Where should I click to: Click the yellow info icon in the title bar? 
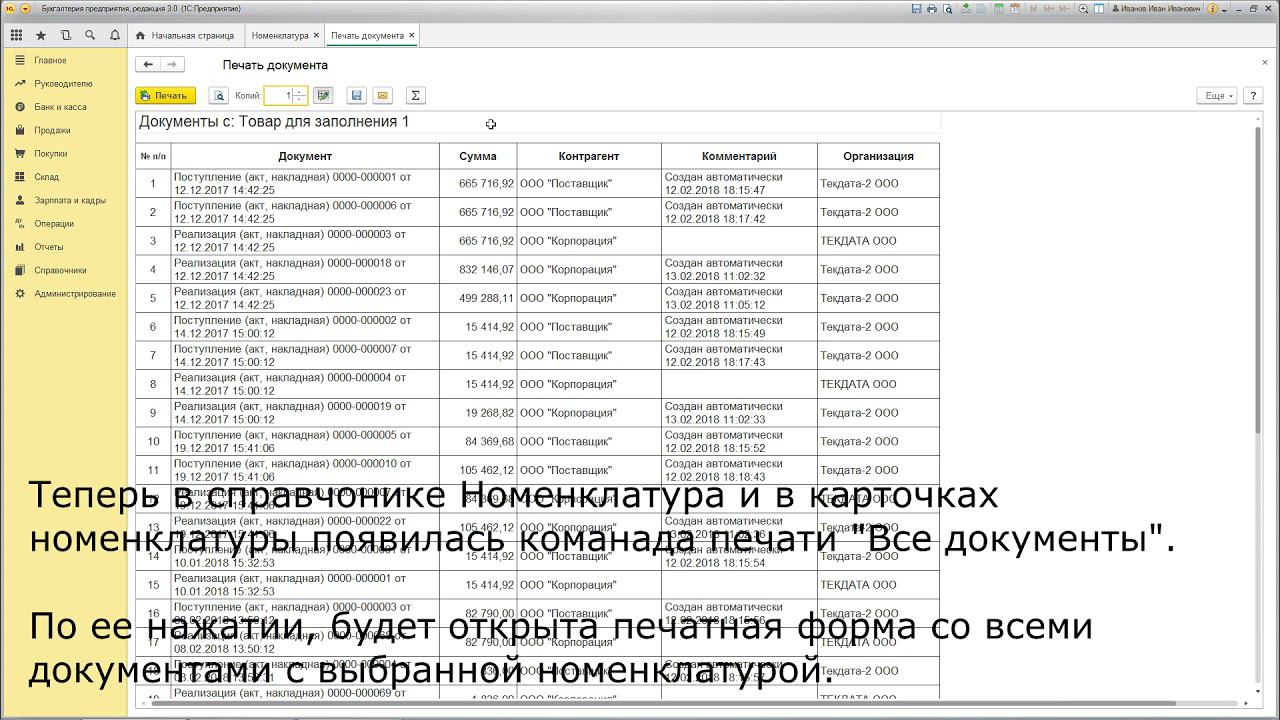pos(1212,8)
